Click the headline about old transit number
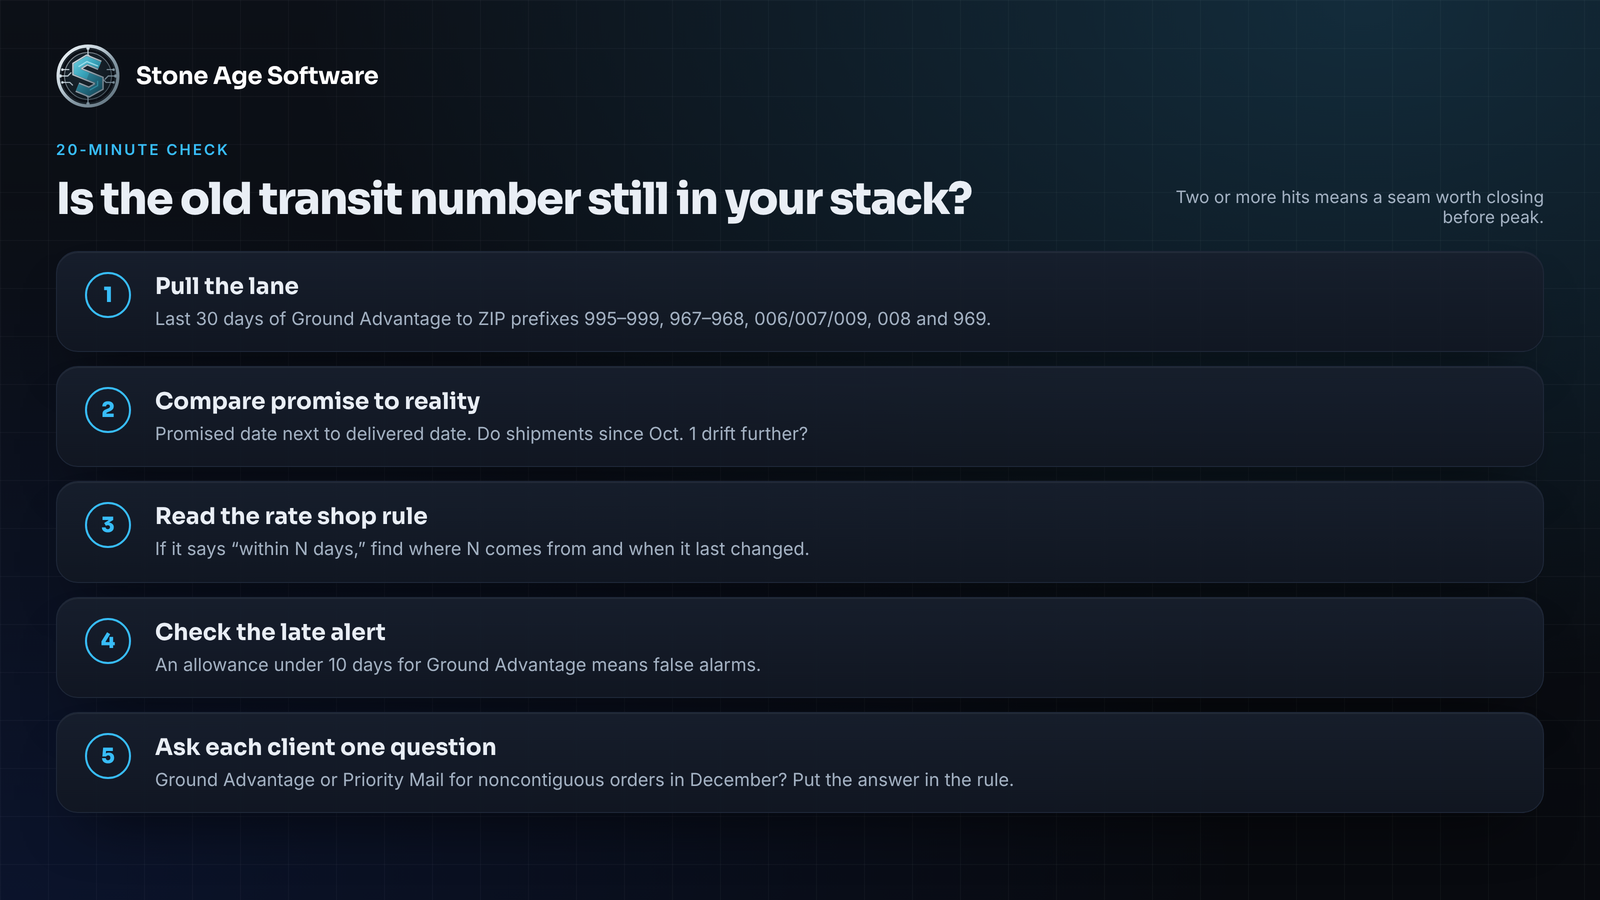 514,199
